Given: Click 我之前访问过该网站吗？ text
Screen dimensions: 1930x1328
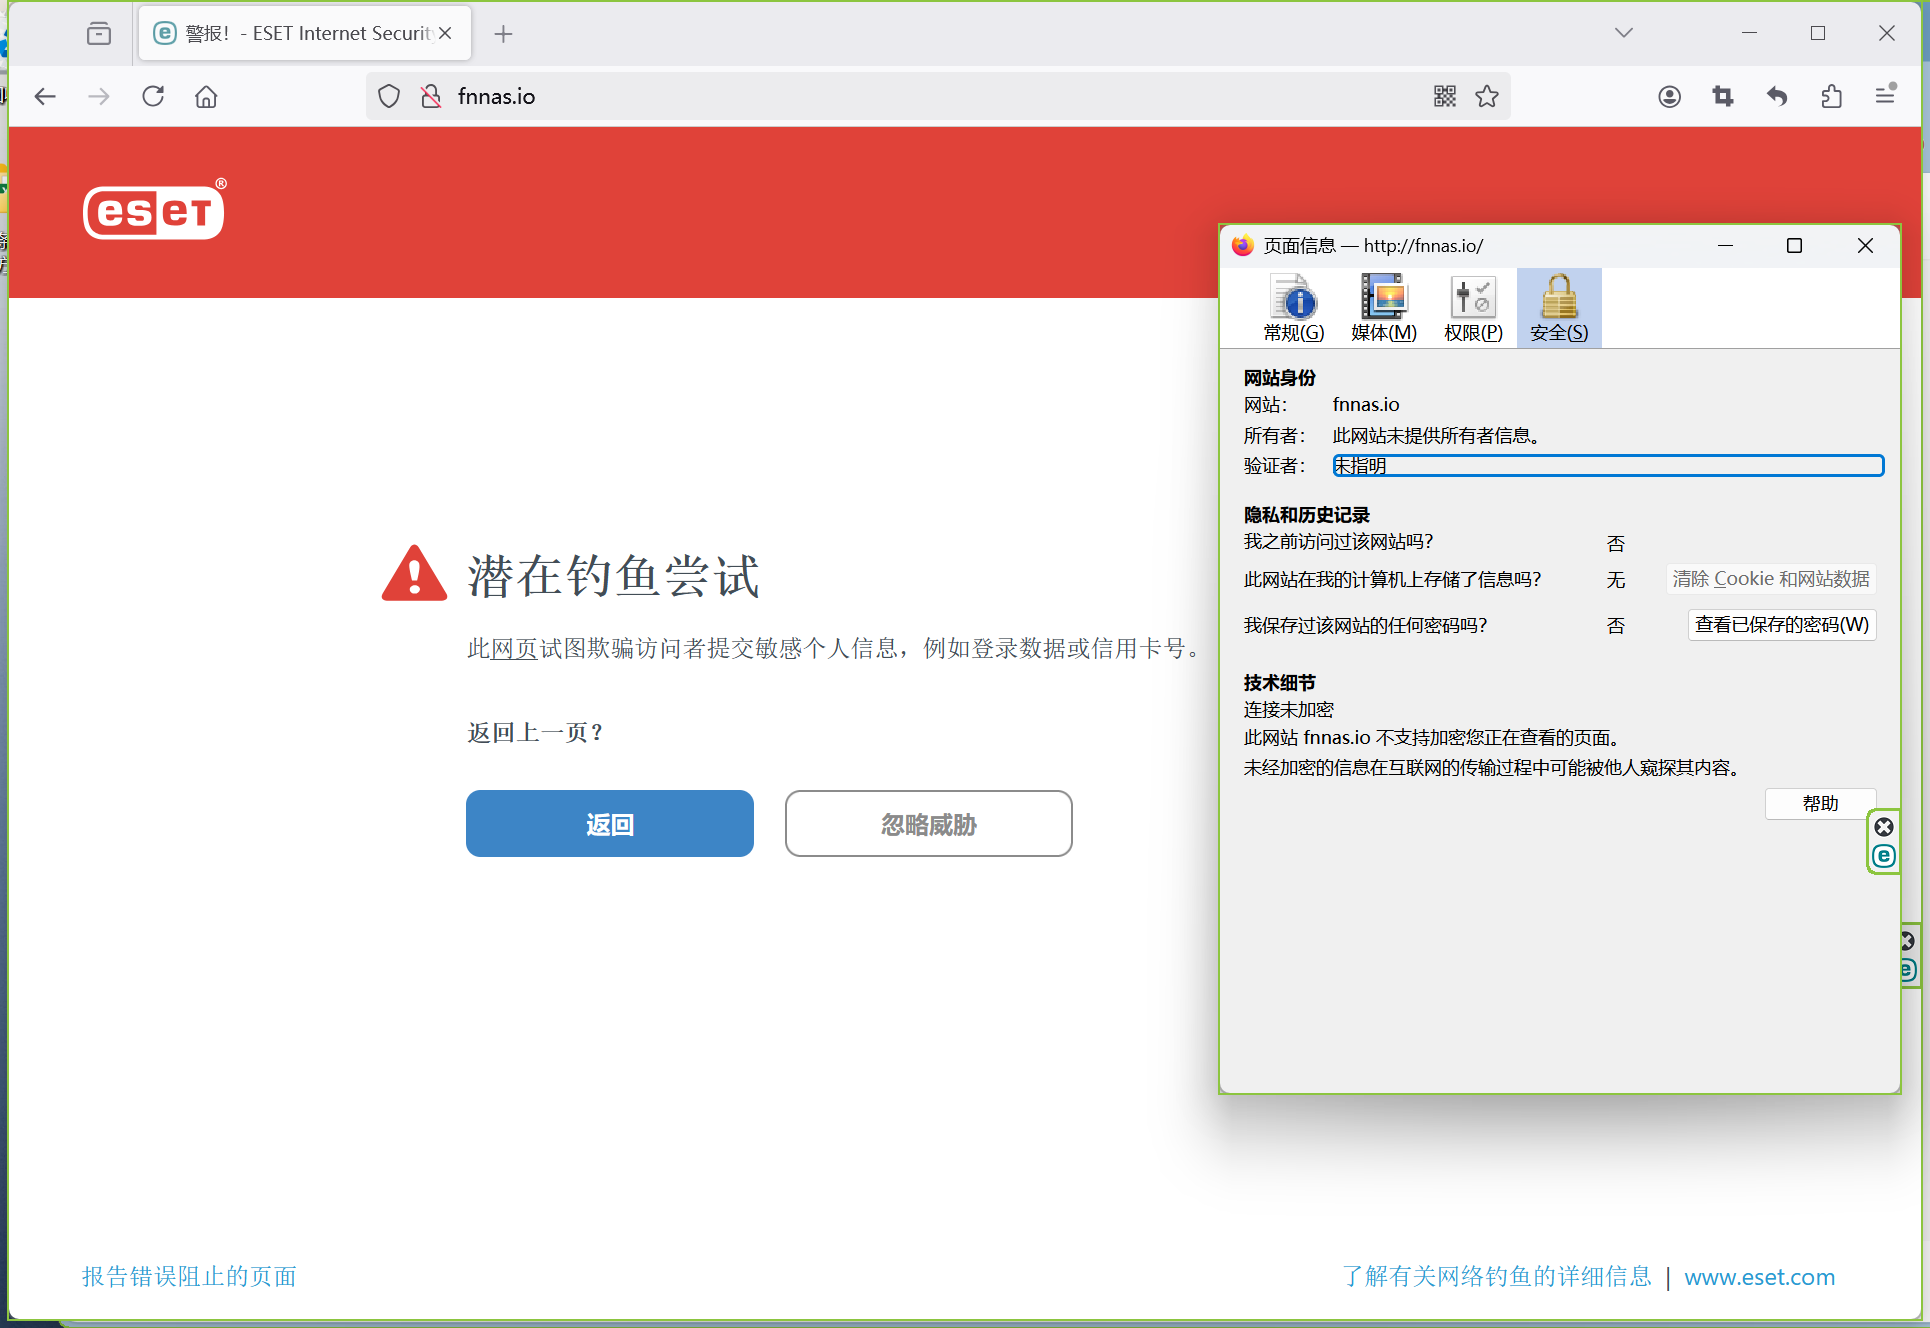Looking at the screenshot, I should [1339, 541].
